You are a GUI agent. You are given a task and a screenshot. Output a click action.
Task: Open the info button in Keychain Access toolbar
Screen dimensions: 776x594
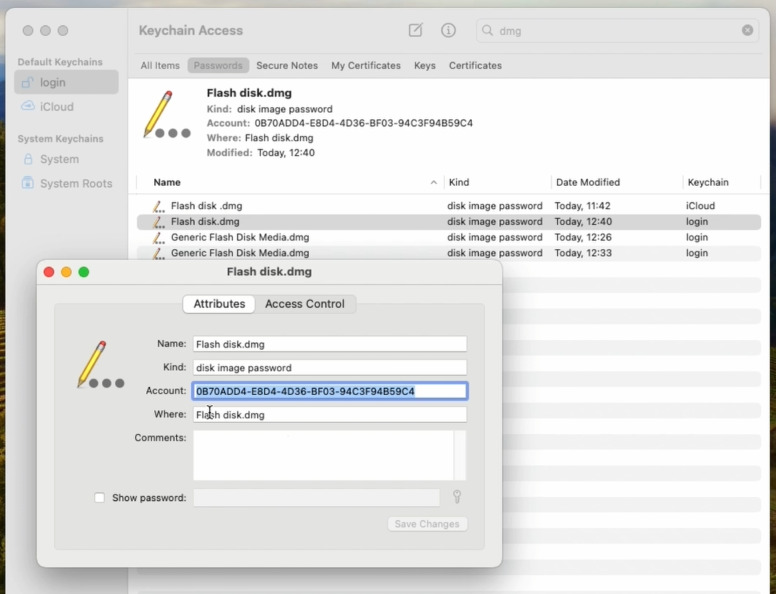448,30
